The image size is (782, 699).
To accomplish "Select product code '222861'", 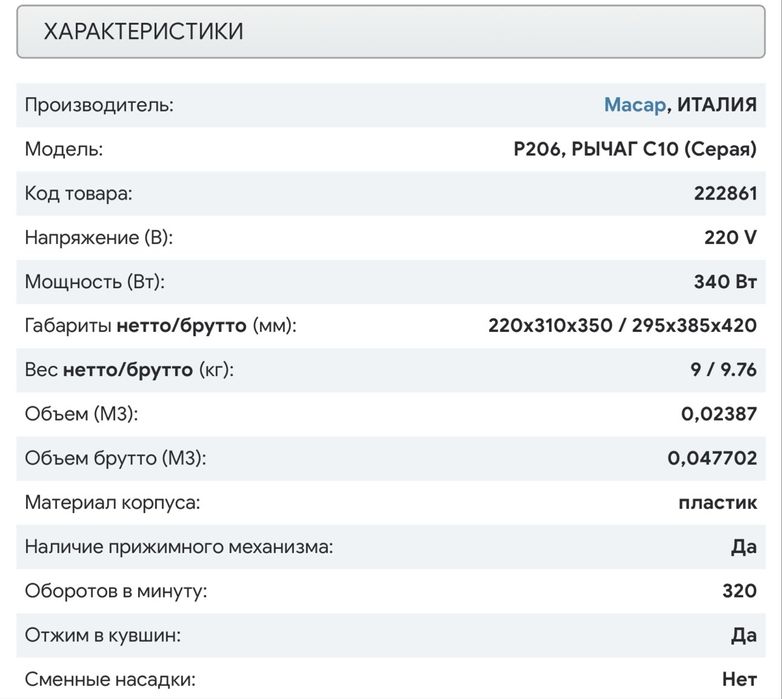I will tap(725, 193).
